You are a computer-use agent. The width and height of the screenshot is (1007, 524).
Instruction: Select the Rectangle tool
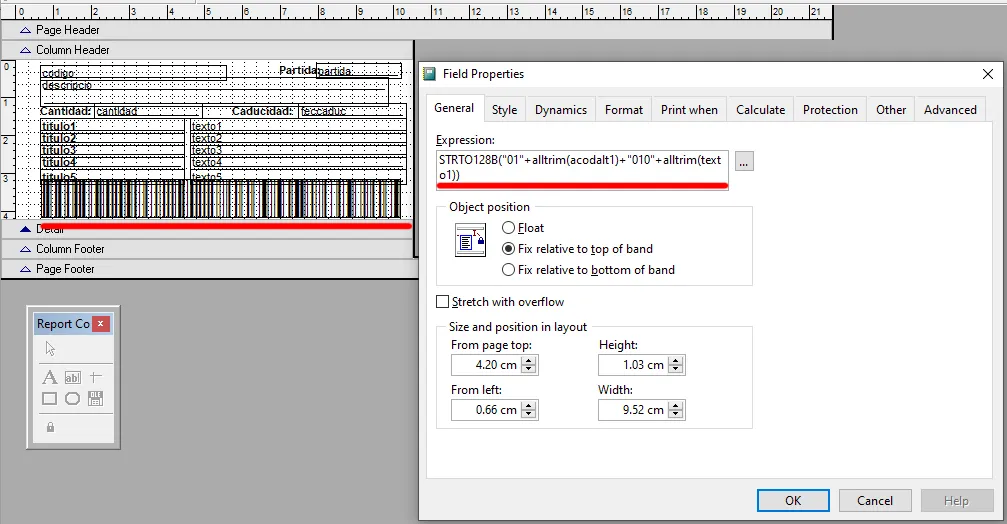pos(49,399)
